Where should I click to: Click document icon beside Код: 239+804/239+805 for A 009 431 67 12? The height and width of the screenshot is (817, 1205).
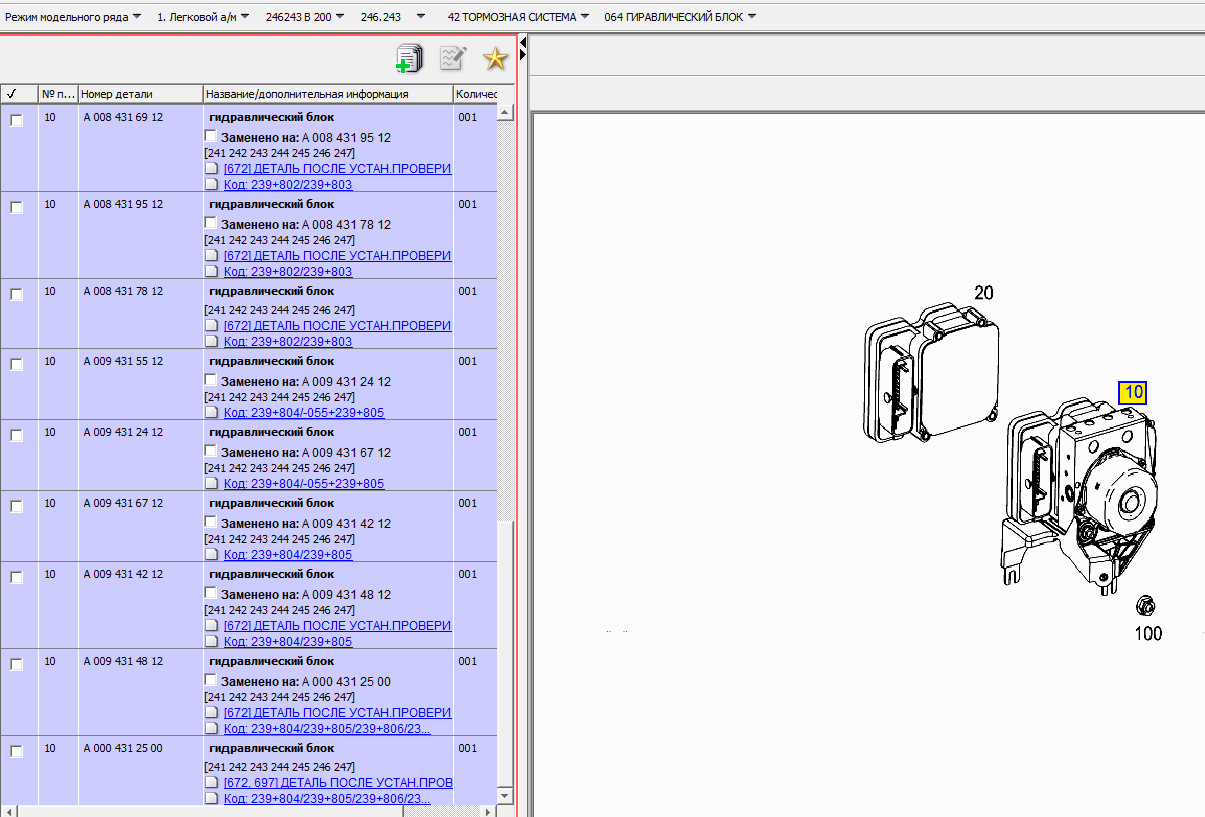coord(211,555)
